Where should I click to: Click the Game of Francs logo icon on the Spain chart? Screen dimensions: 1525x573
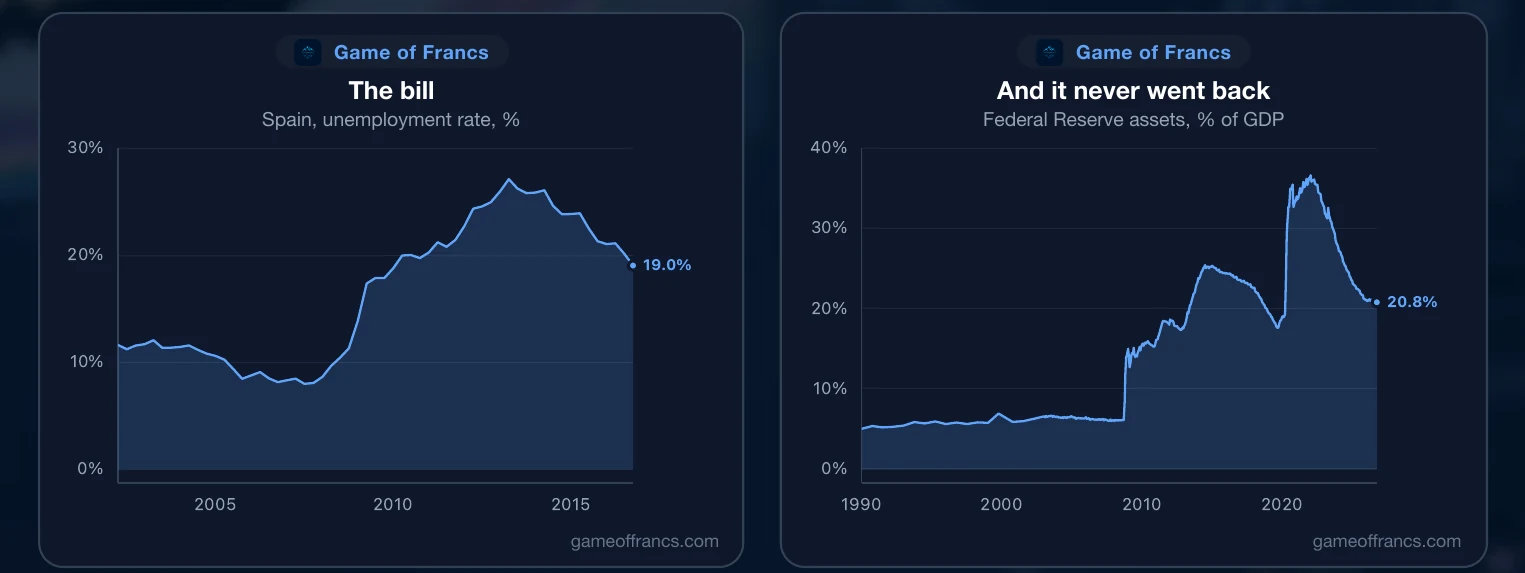[308, 52]
